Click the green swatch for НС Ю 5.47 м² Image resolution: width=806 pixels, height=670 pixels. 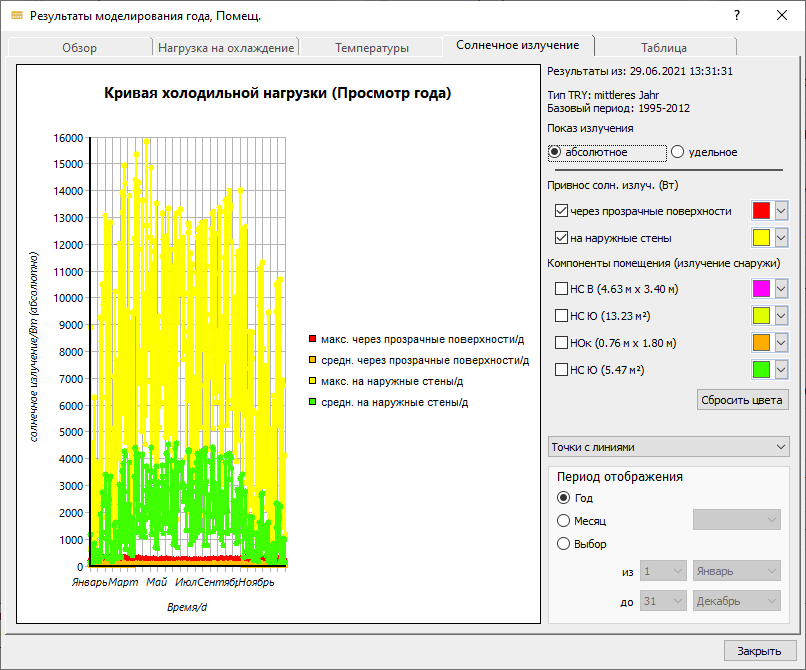(761, 370)
